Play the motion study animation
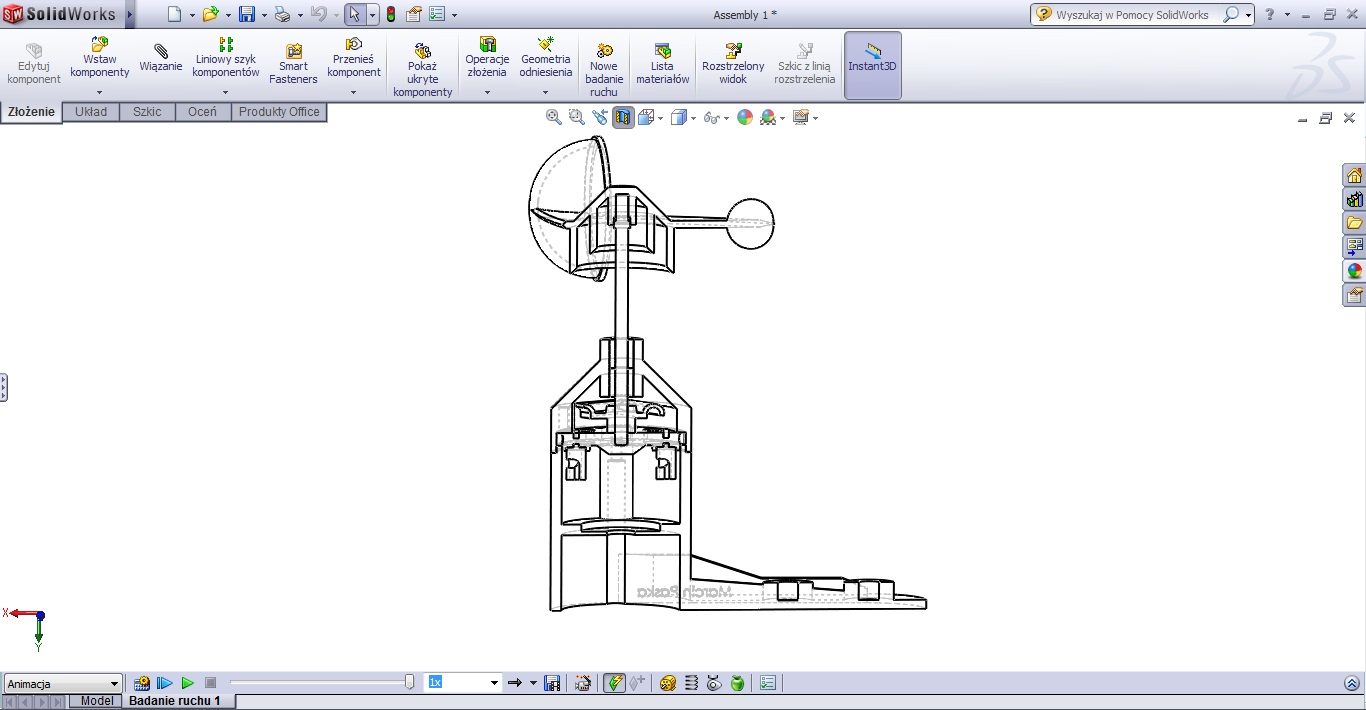This screenshot has width=1366, height=710. [187, 682]
